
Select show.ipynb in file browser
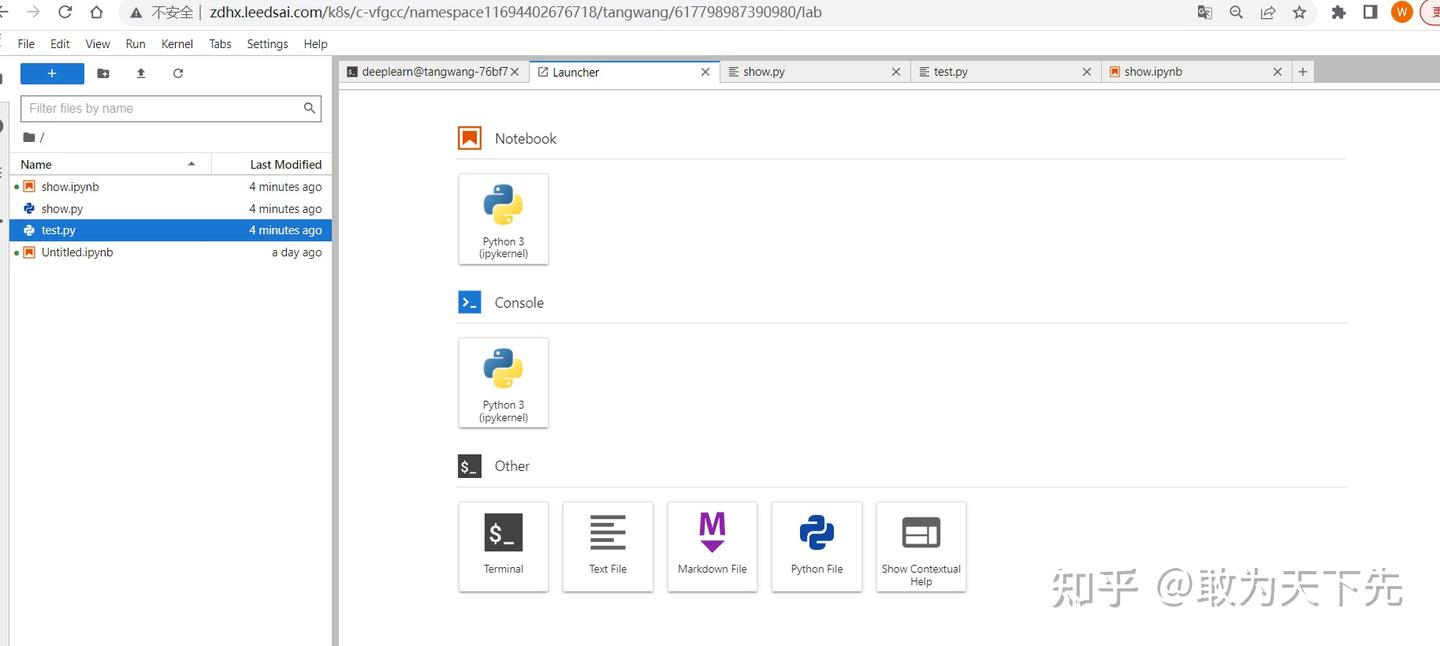(x=170, y=187)
